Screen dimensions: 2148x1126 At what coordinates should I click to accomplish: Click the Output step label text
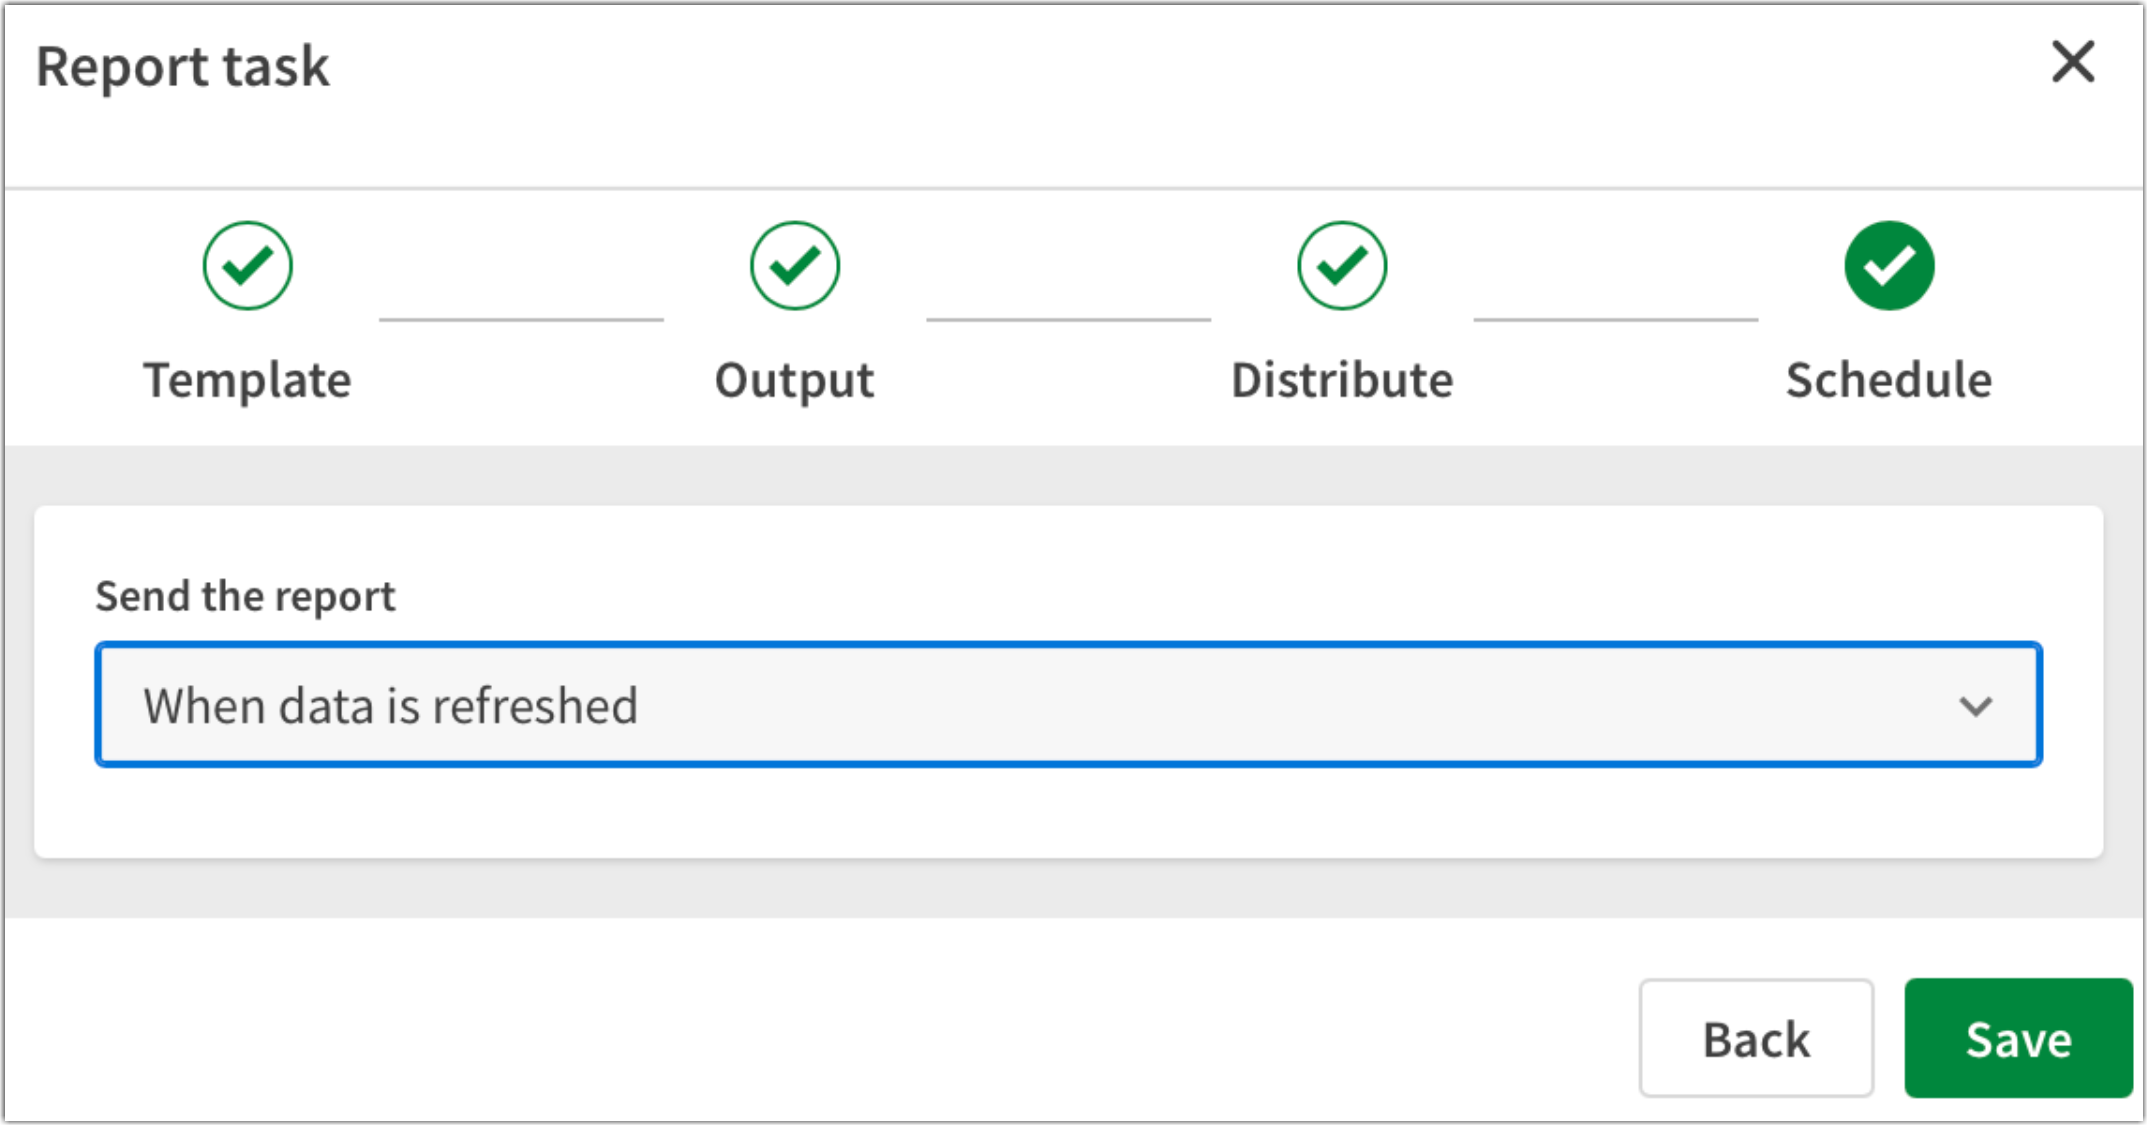pyautogui.click(x=793, y=379)
